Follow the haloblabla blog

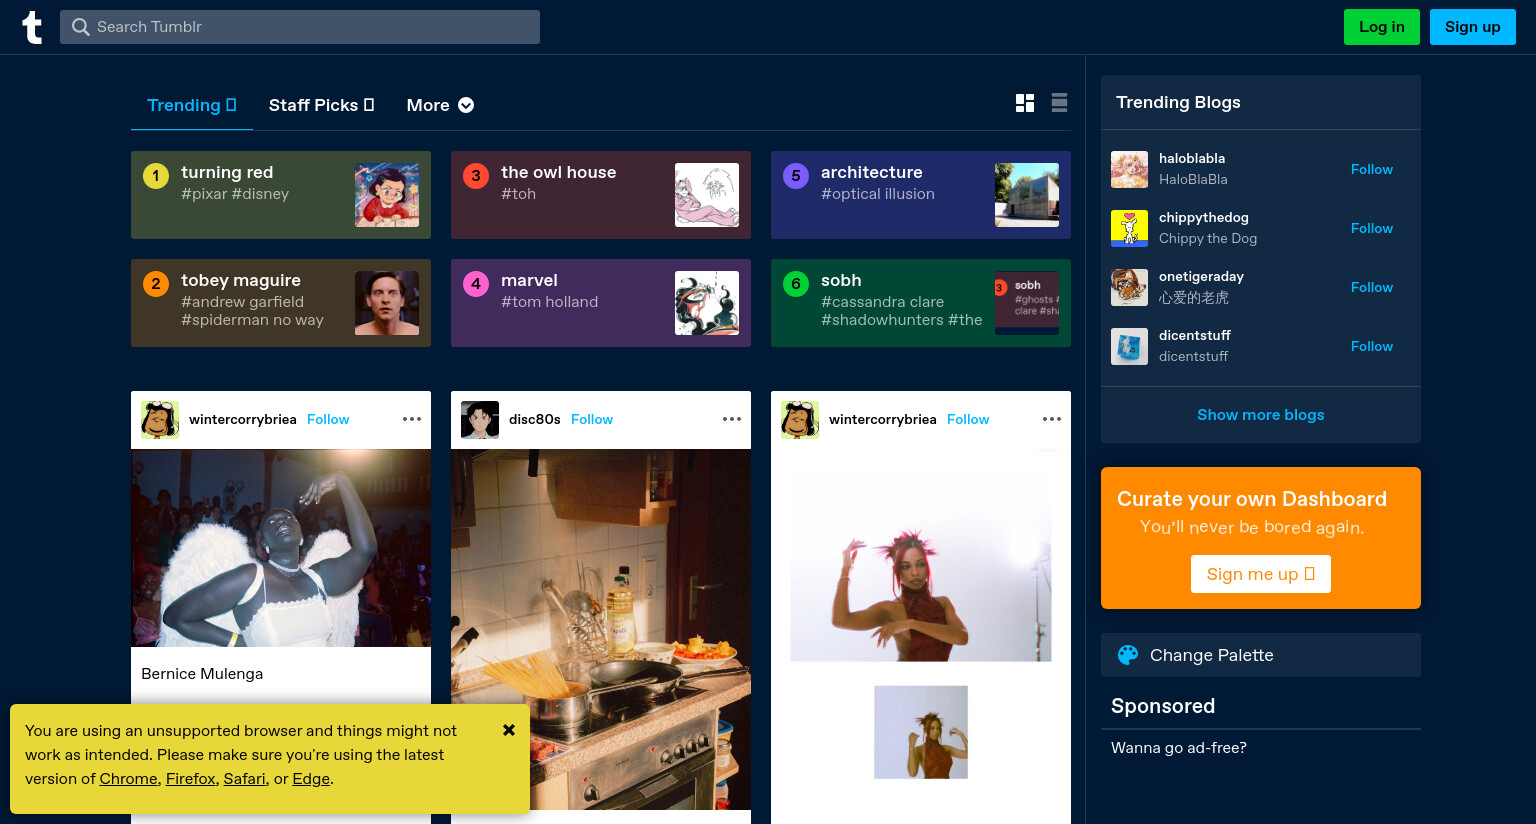click(1372, 169)
